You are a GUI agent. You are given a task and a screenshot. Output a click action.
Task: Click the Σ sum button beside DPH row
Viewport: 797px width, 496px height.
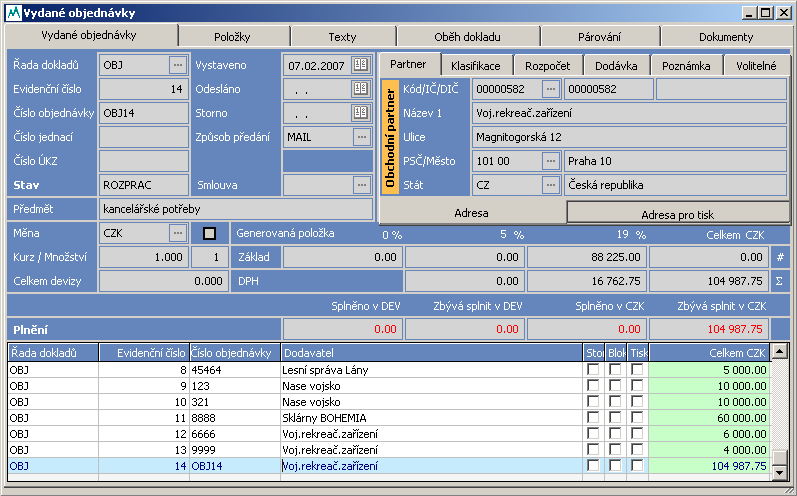coord(780,281)
